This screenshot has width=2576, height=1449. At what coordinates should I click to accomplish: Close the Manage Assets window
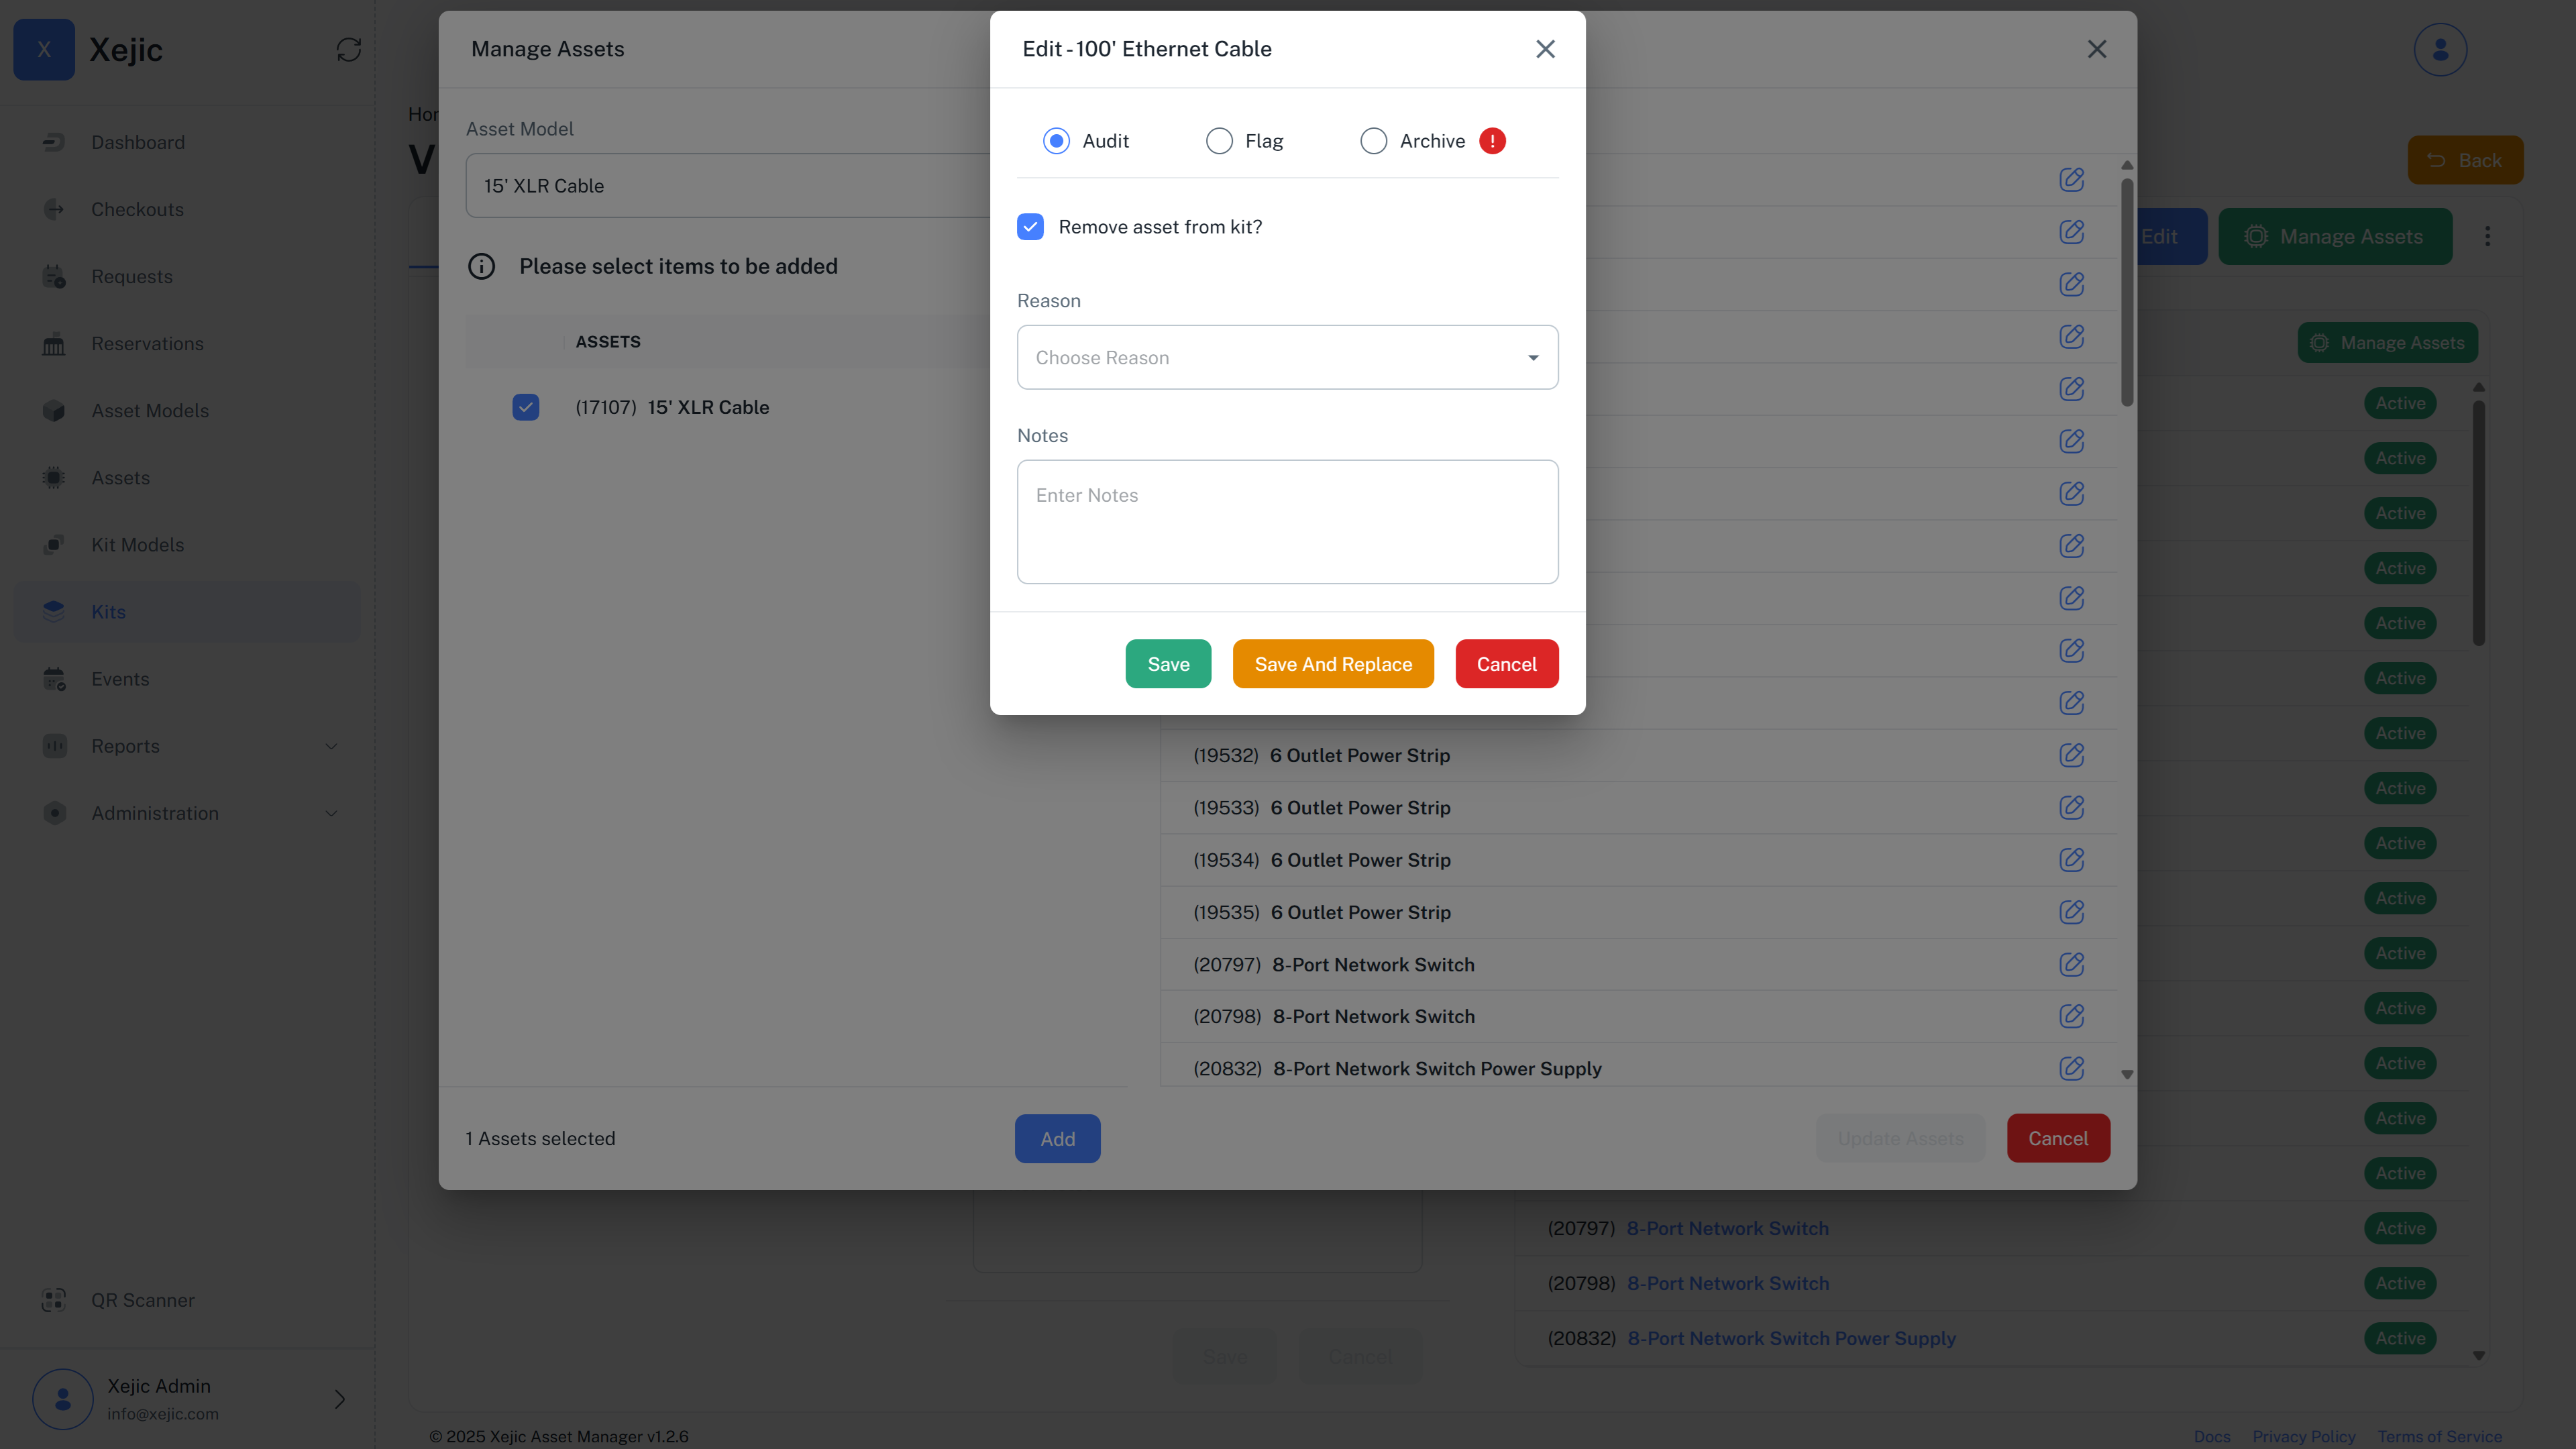2097,49
